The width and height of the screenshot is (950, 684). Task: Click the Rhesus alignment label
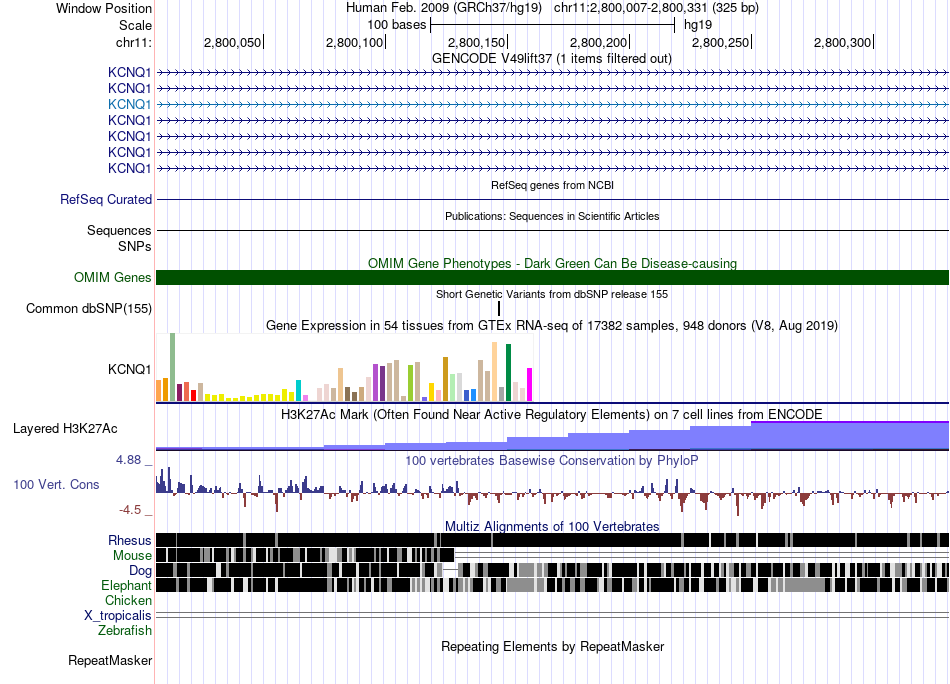(130, 540)
